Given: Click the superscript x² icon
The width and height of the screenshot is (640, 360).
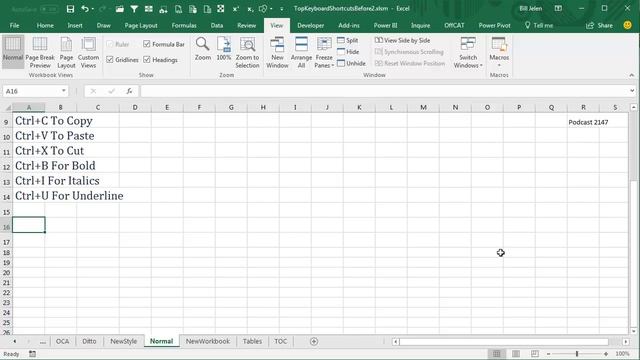Looking at the screenshot, I should click(236, 9).
